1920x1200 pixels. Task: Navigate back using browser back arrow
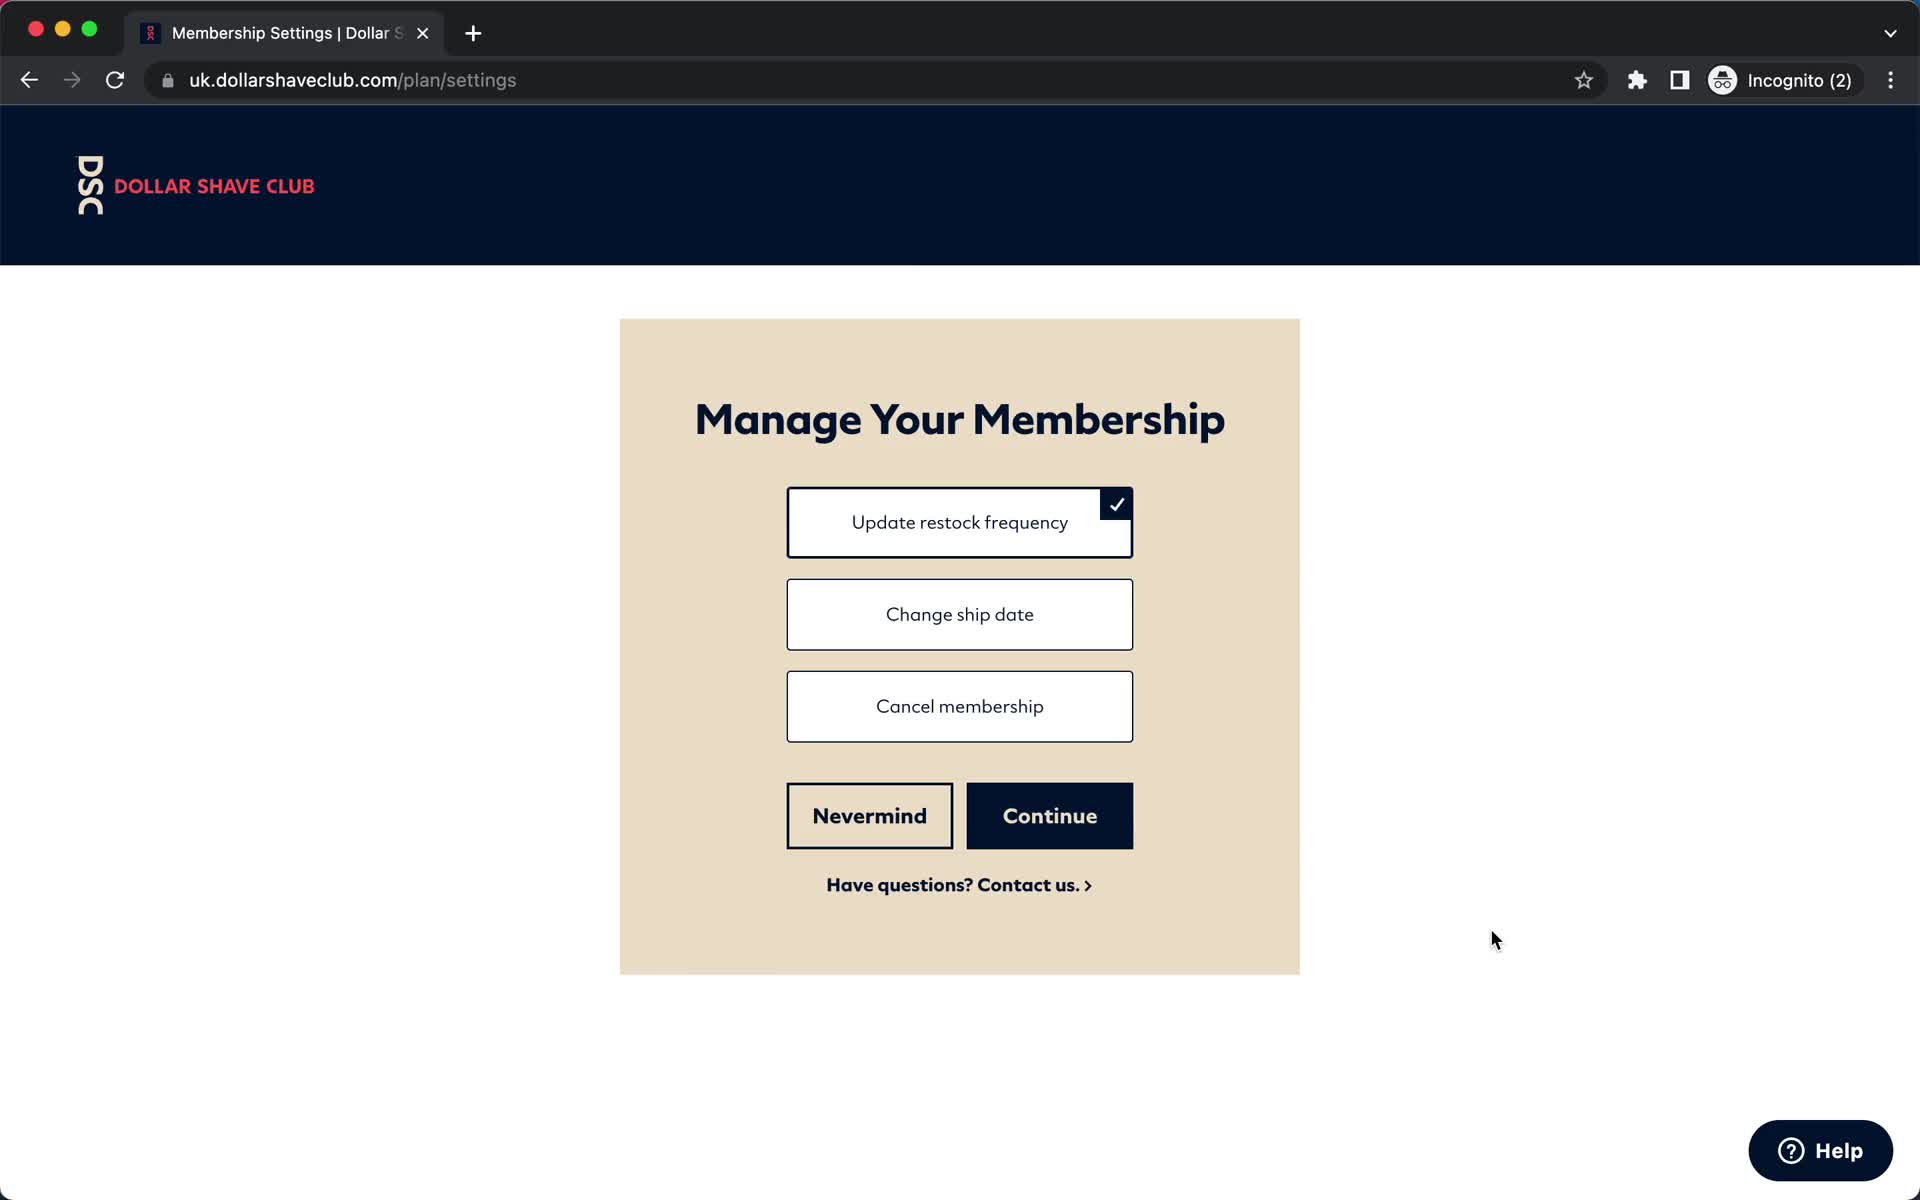[28, 79]
